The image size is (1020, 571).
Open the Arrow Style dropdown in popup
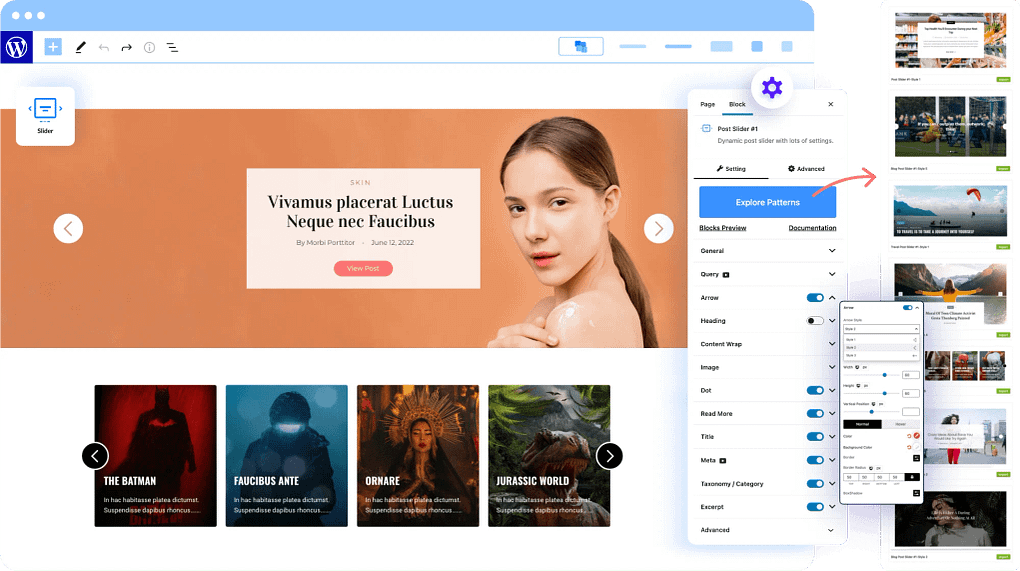[881, 329]
